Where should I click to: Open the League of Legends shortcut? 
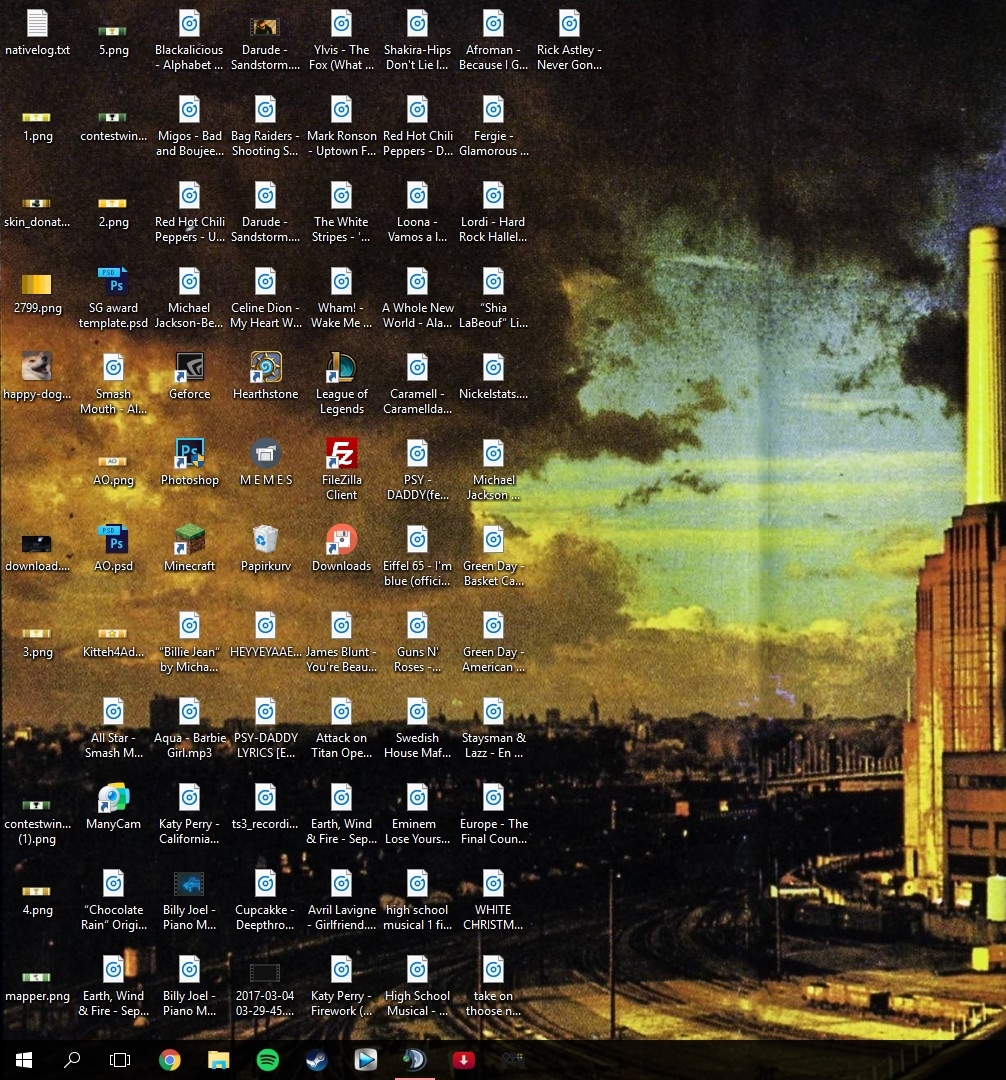(x=342, y=383)
